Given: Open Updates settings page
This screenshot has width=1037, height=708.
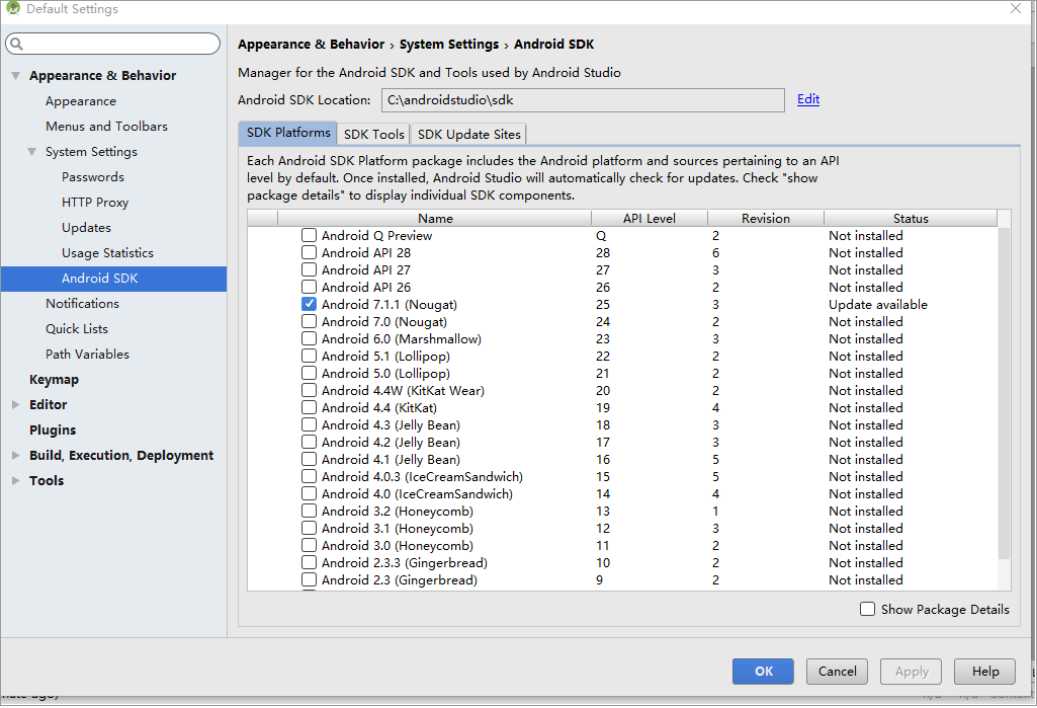Looking at the screenshot, I should pos(86,227).
